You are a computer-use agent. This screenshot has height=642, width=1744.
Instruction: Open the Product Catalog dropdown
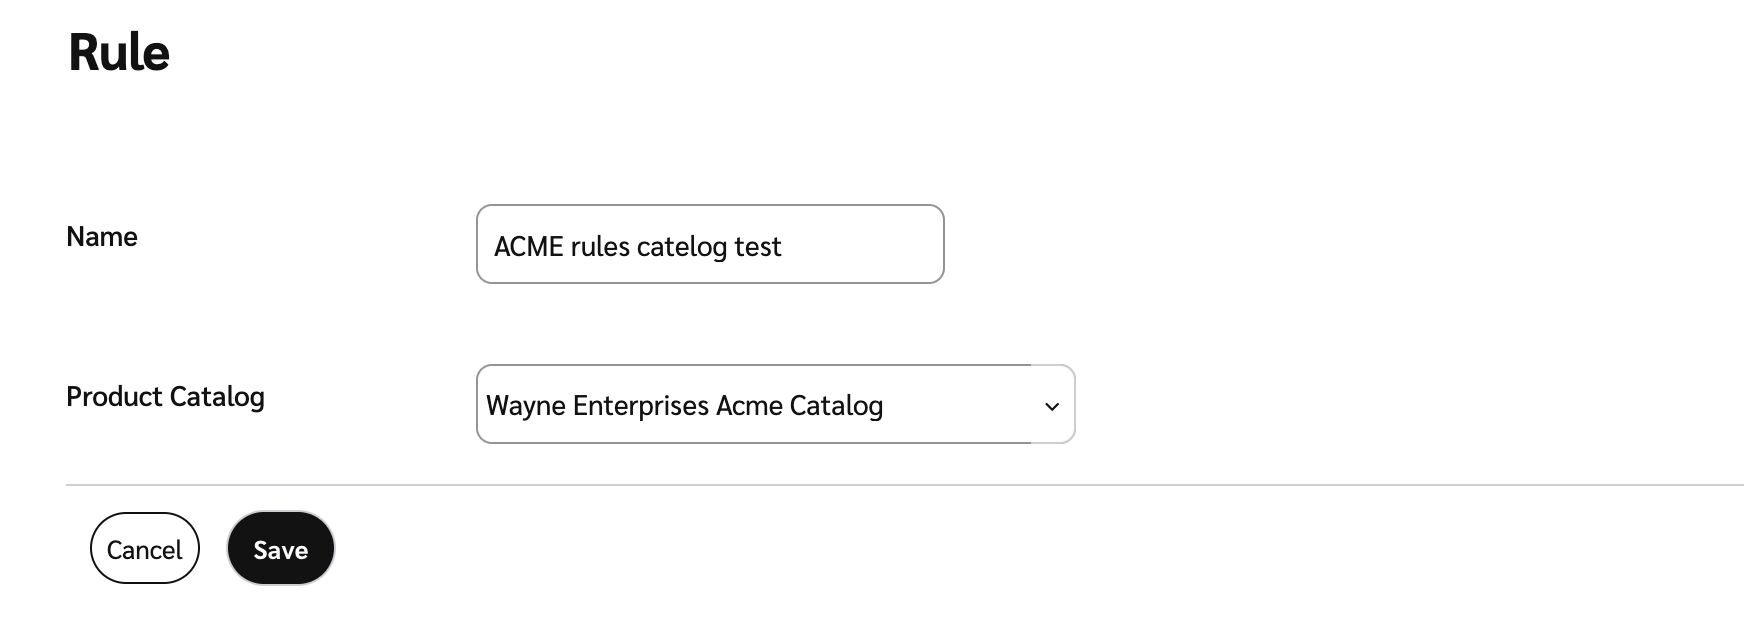(x=775, y=404)
